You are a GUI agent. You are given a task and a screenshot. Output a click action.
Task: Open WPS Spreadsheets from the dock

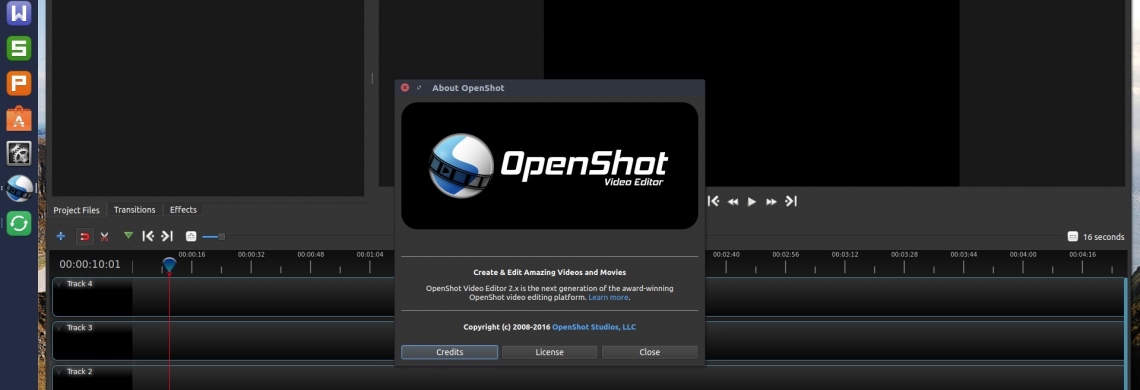(19, 48)
